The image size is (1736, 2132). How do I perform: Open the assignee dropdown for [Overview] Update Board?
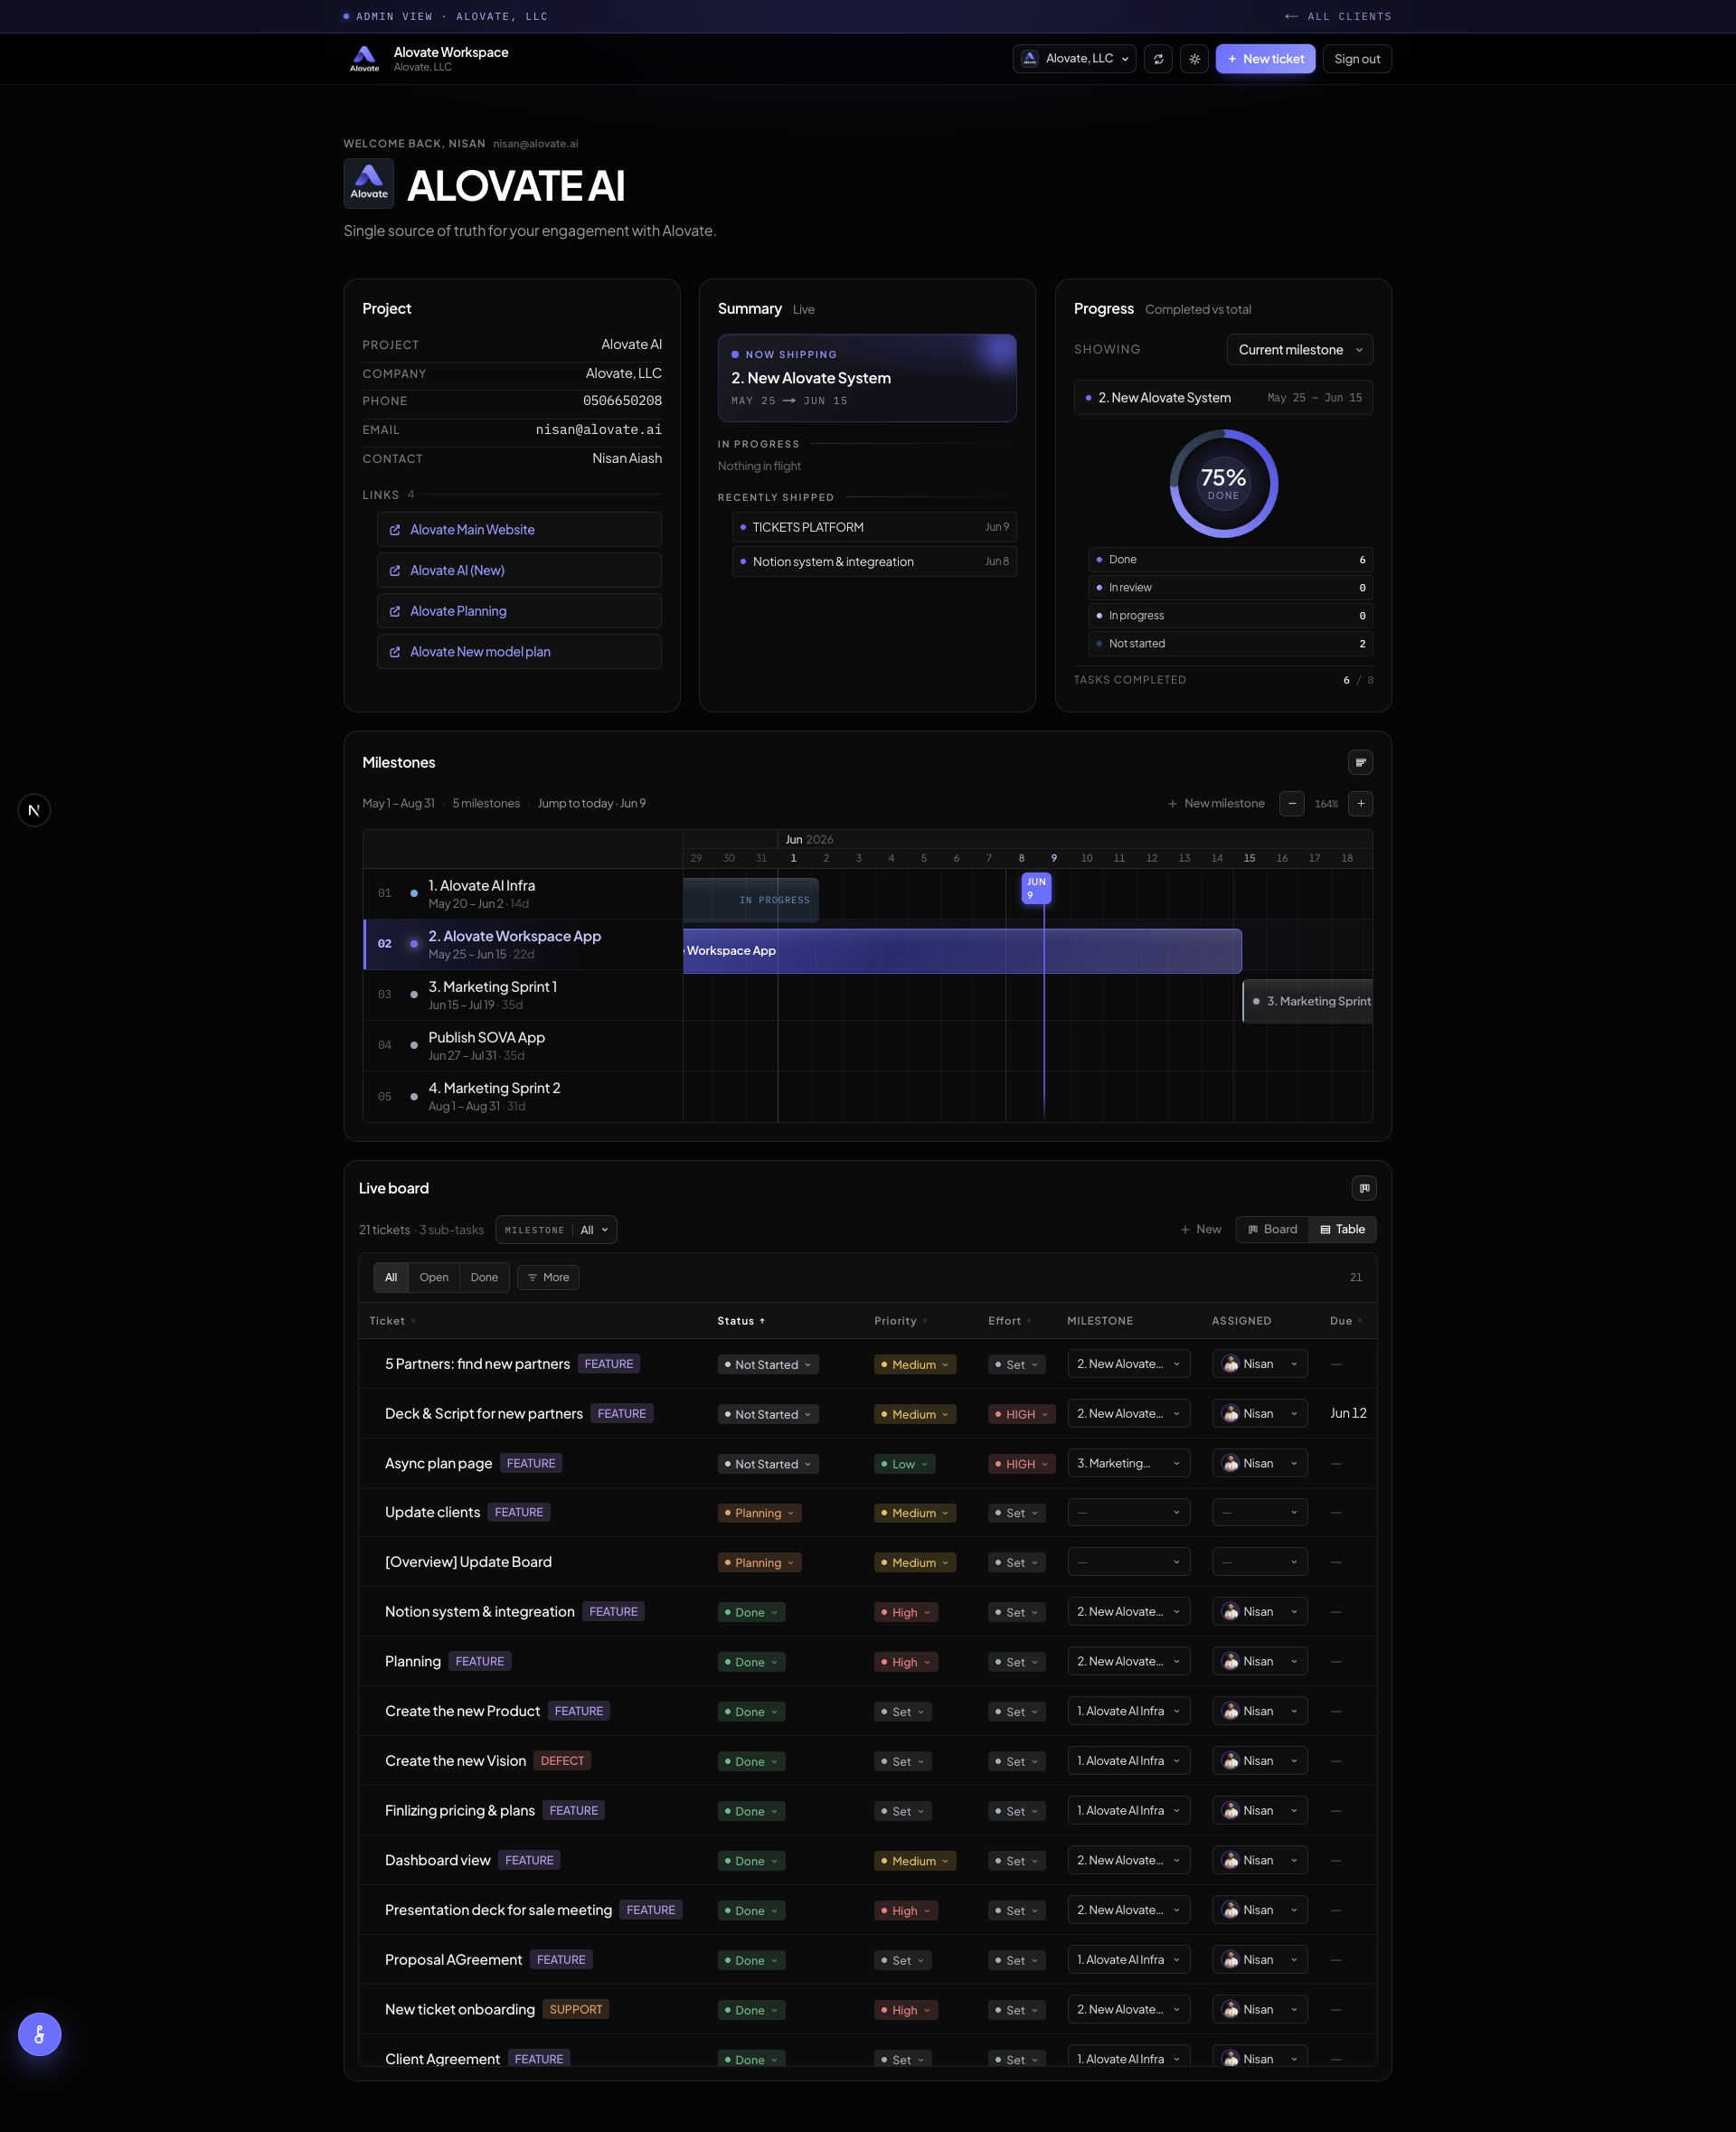1259,1562
